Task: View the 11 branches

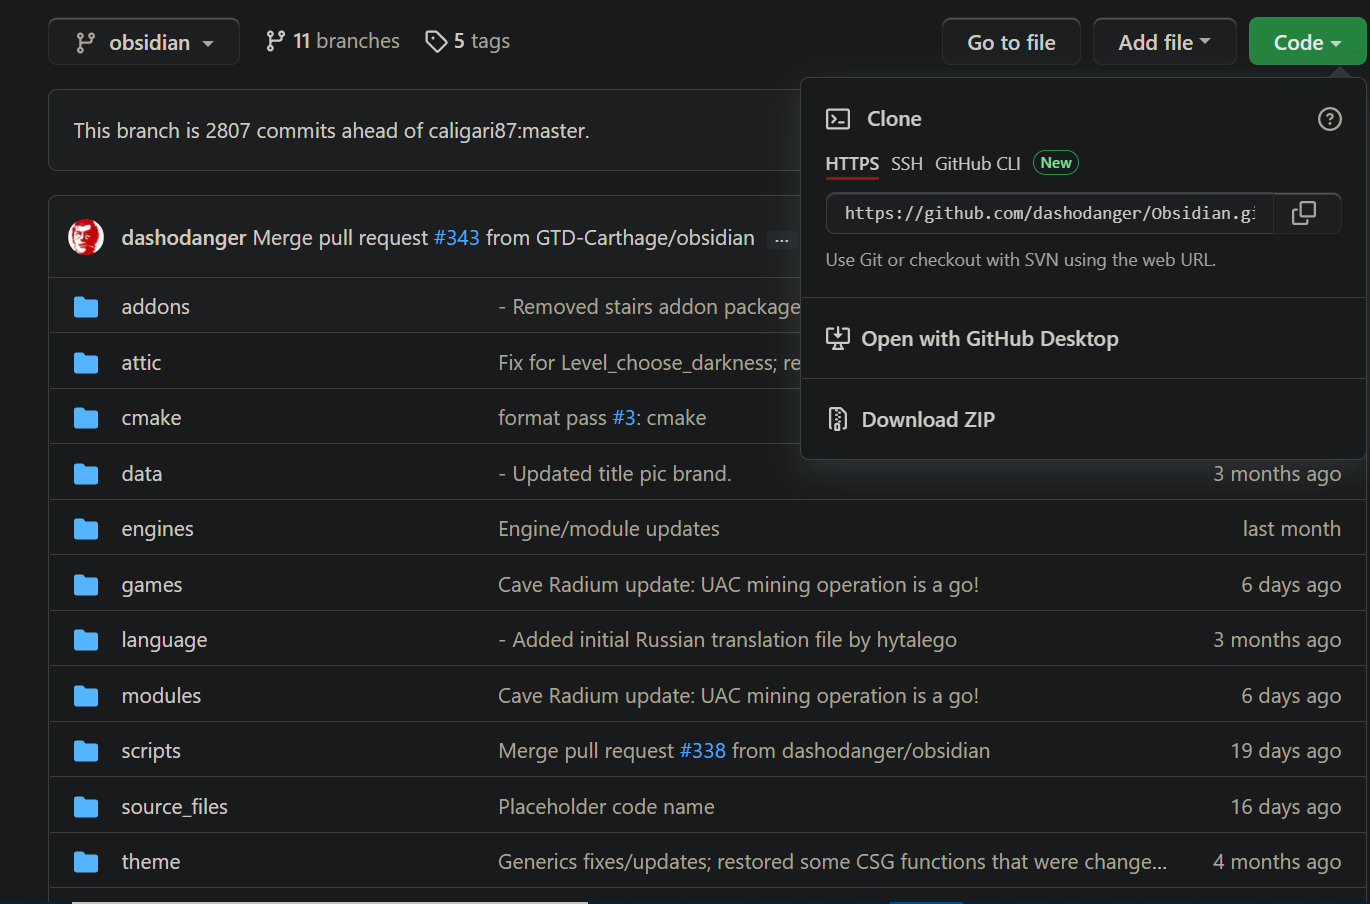Action: pos(331,41)
